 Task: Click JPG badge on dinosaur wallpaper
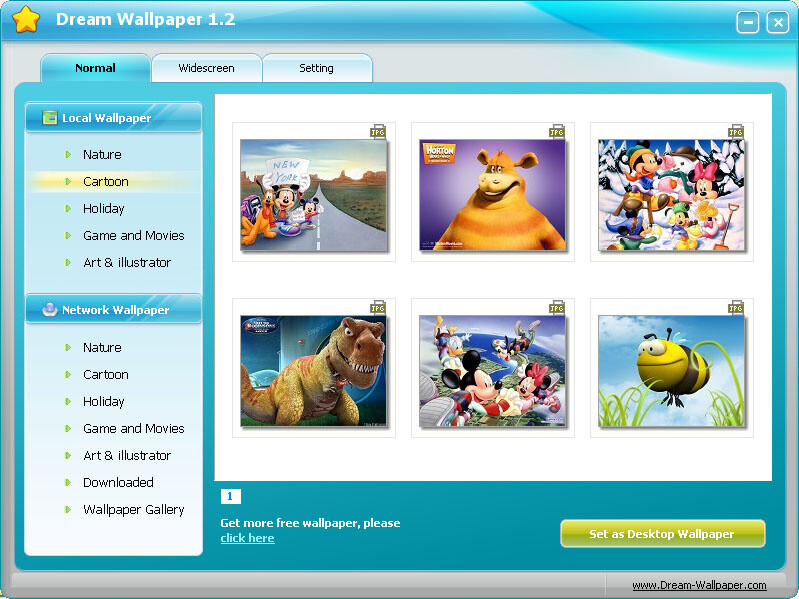(x=378, y=308)
